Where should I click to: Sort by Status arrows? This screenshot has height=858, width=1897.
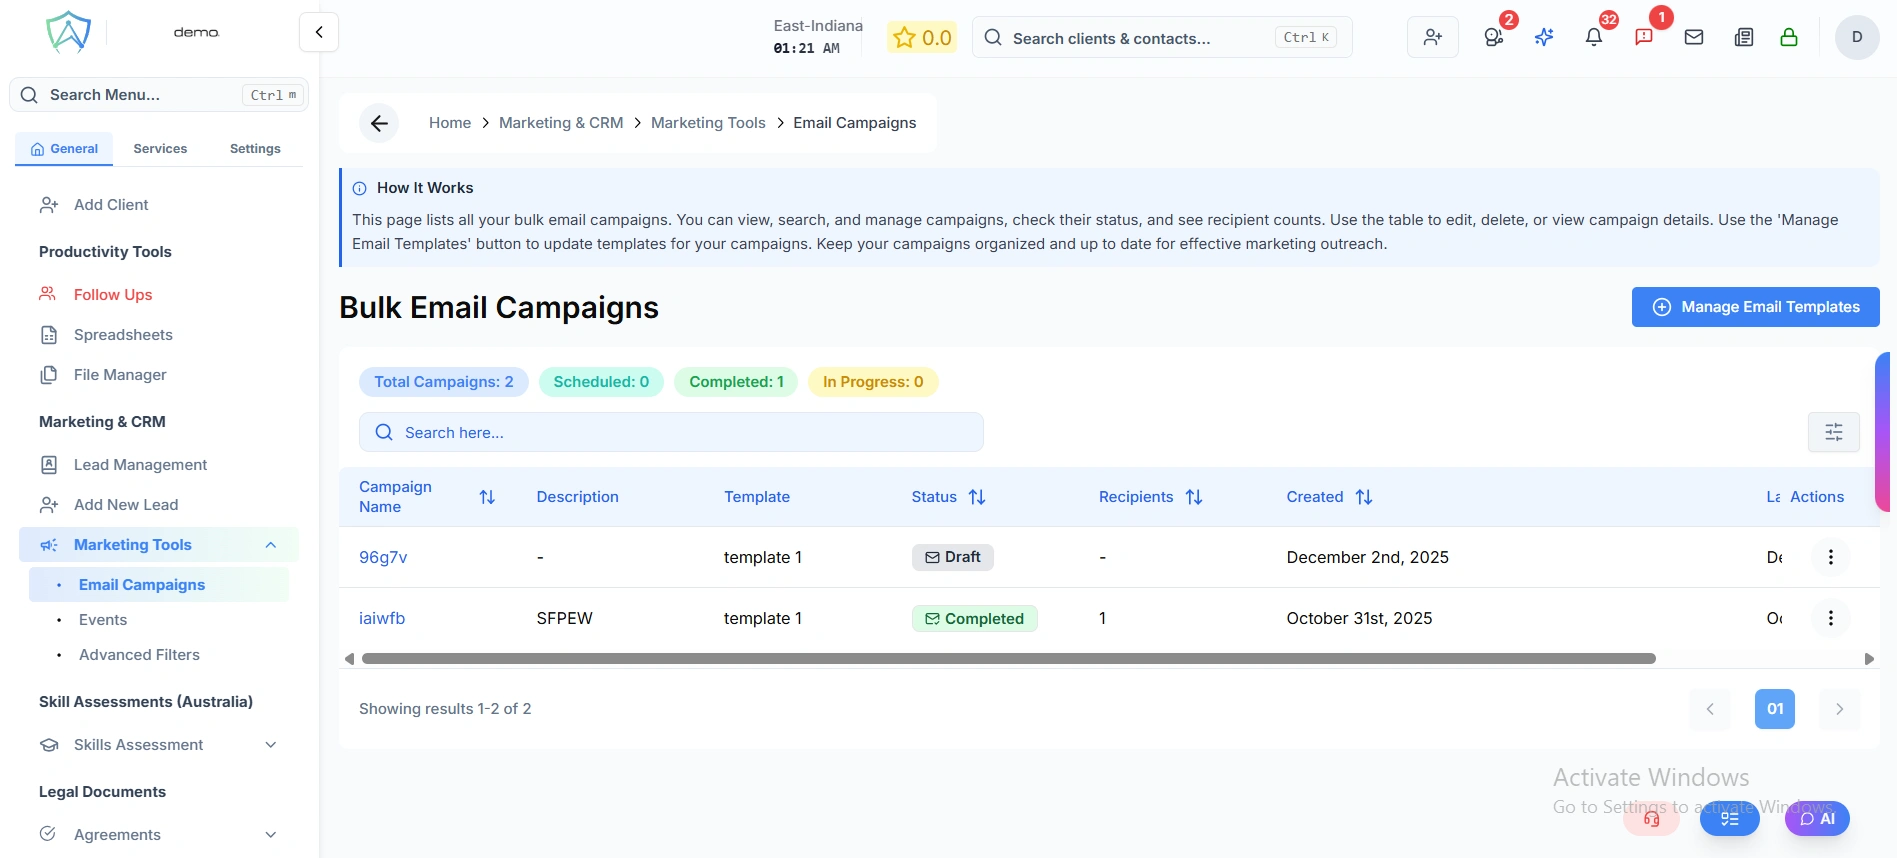click(977, 497)
